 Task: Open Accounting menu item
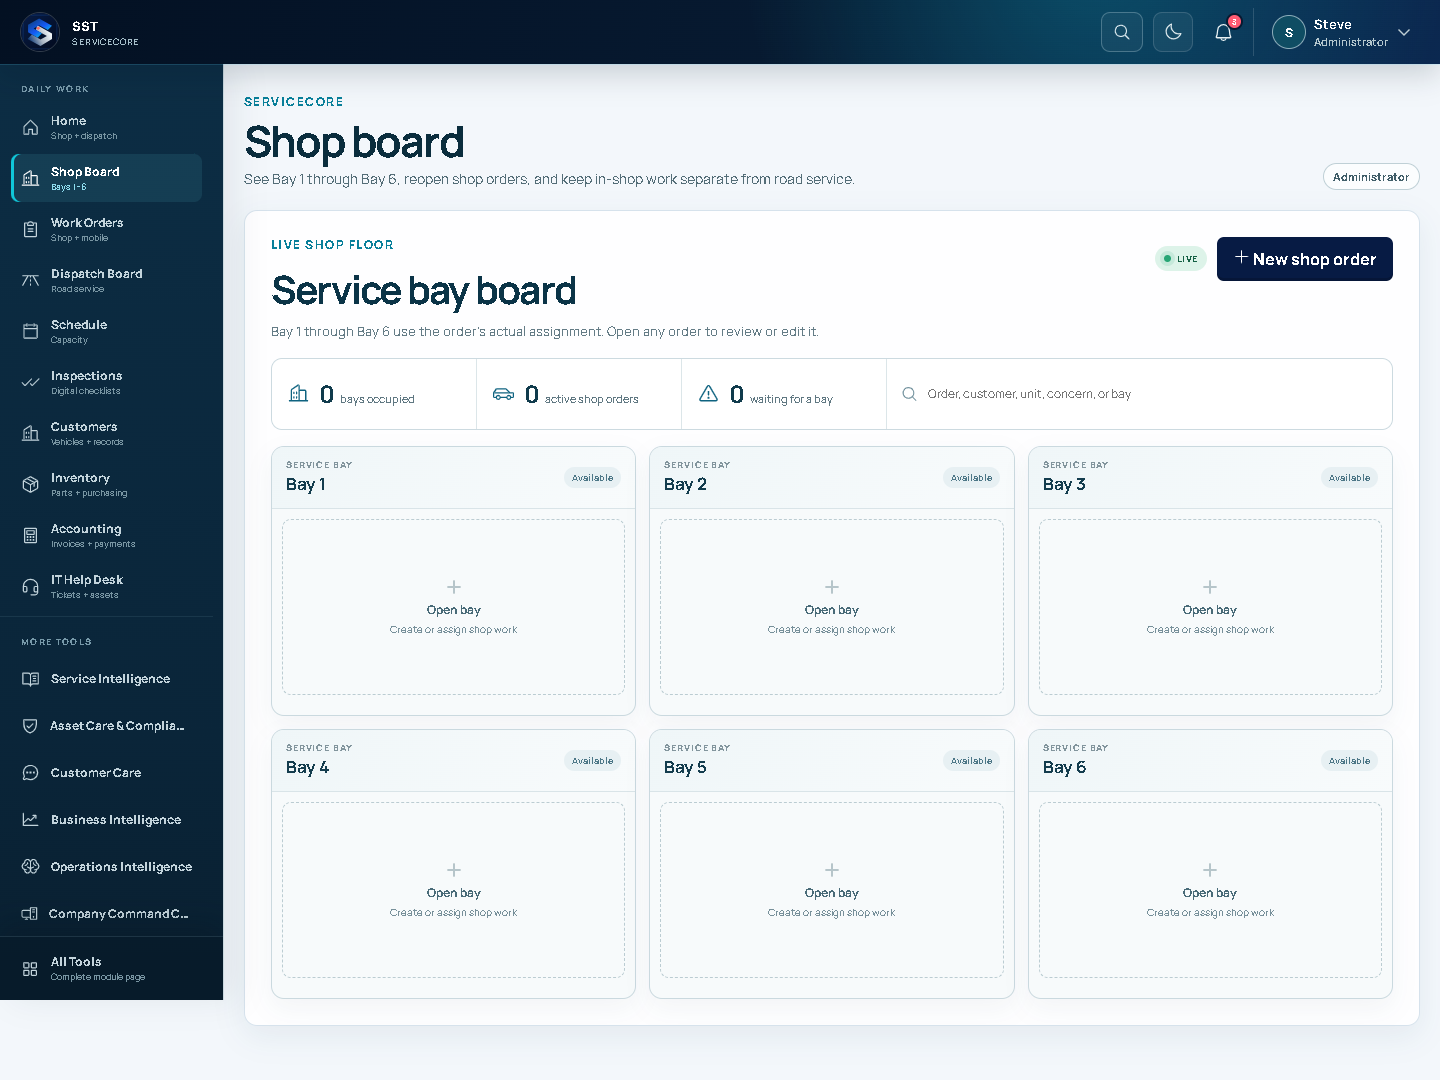107,535
